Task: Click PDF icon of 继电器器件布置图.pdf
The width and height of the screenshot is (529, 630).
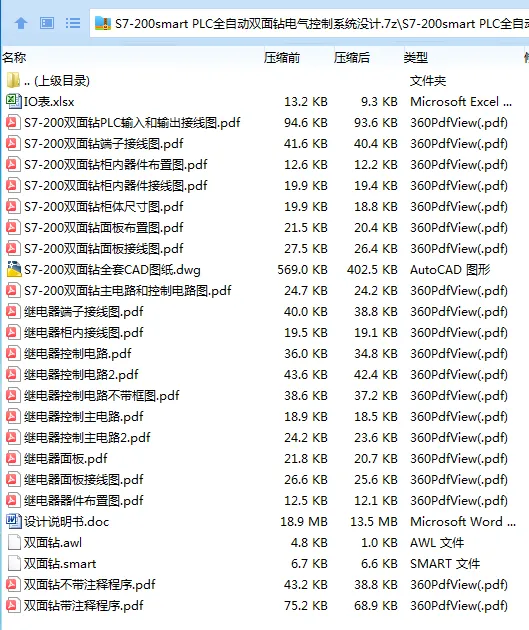Action: 13,500
